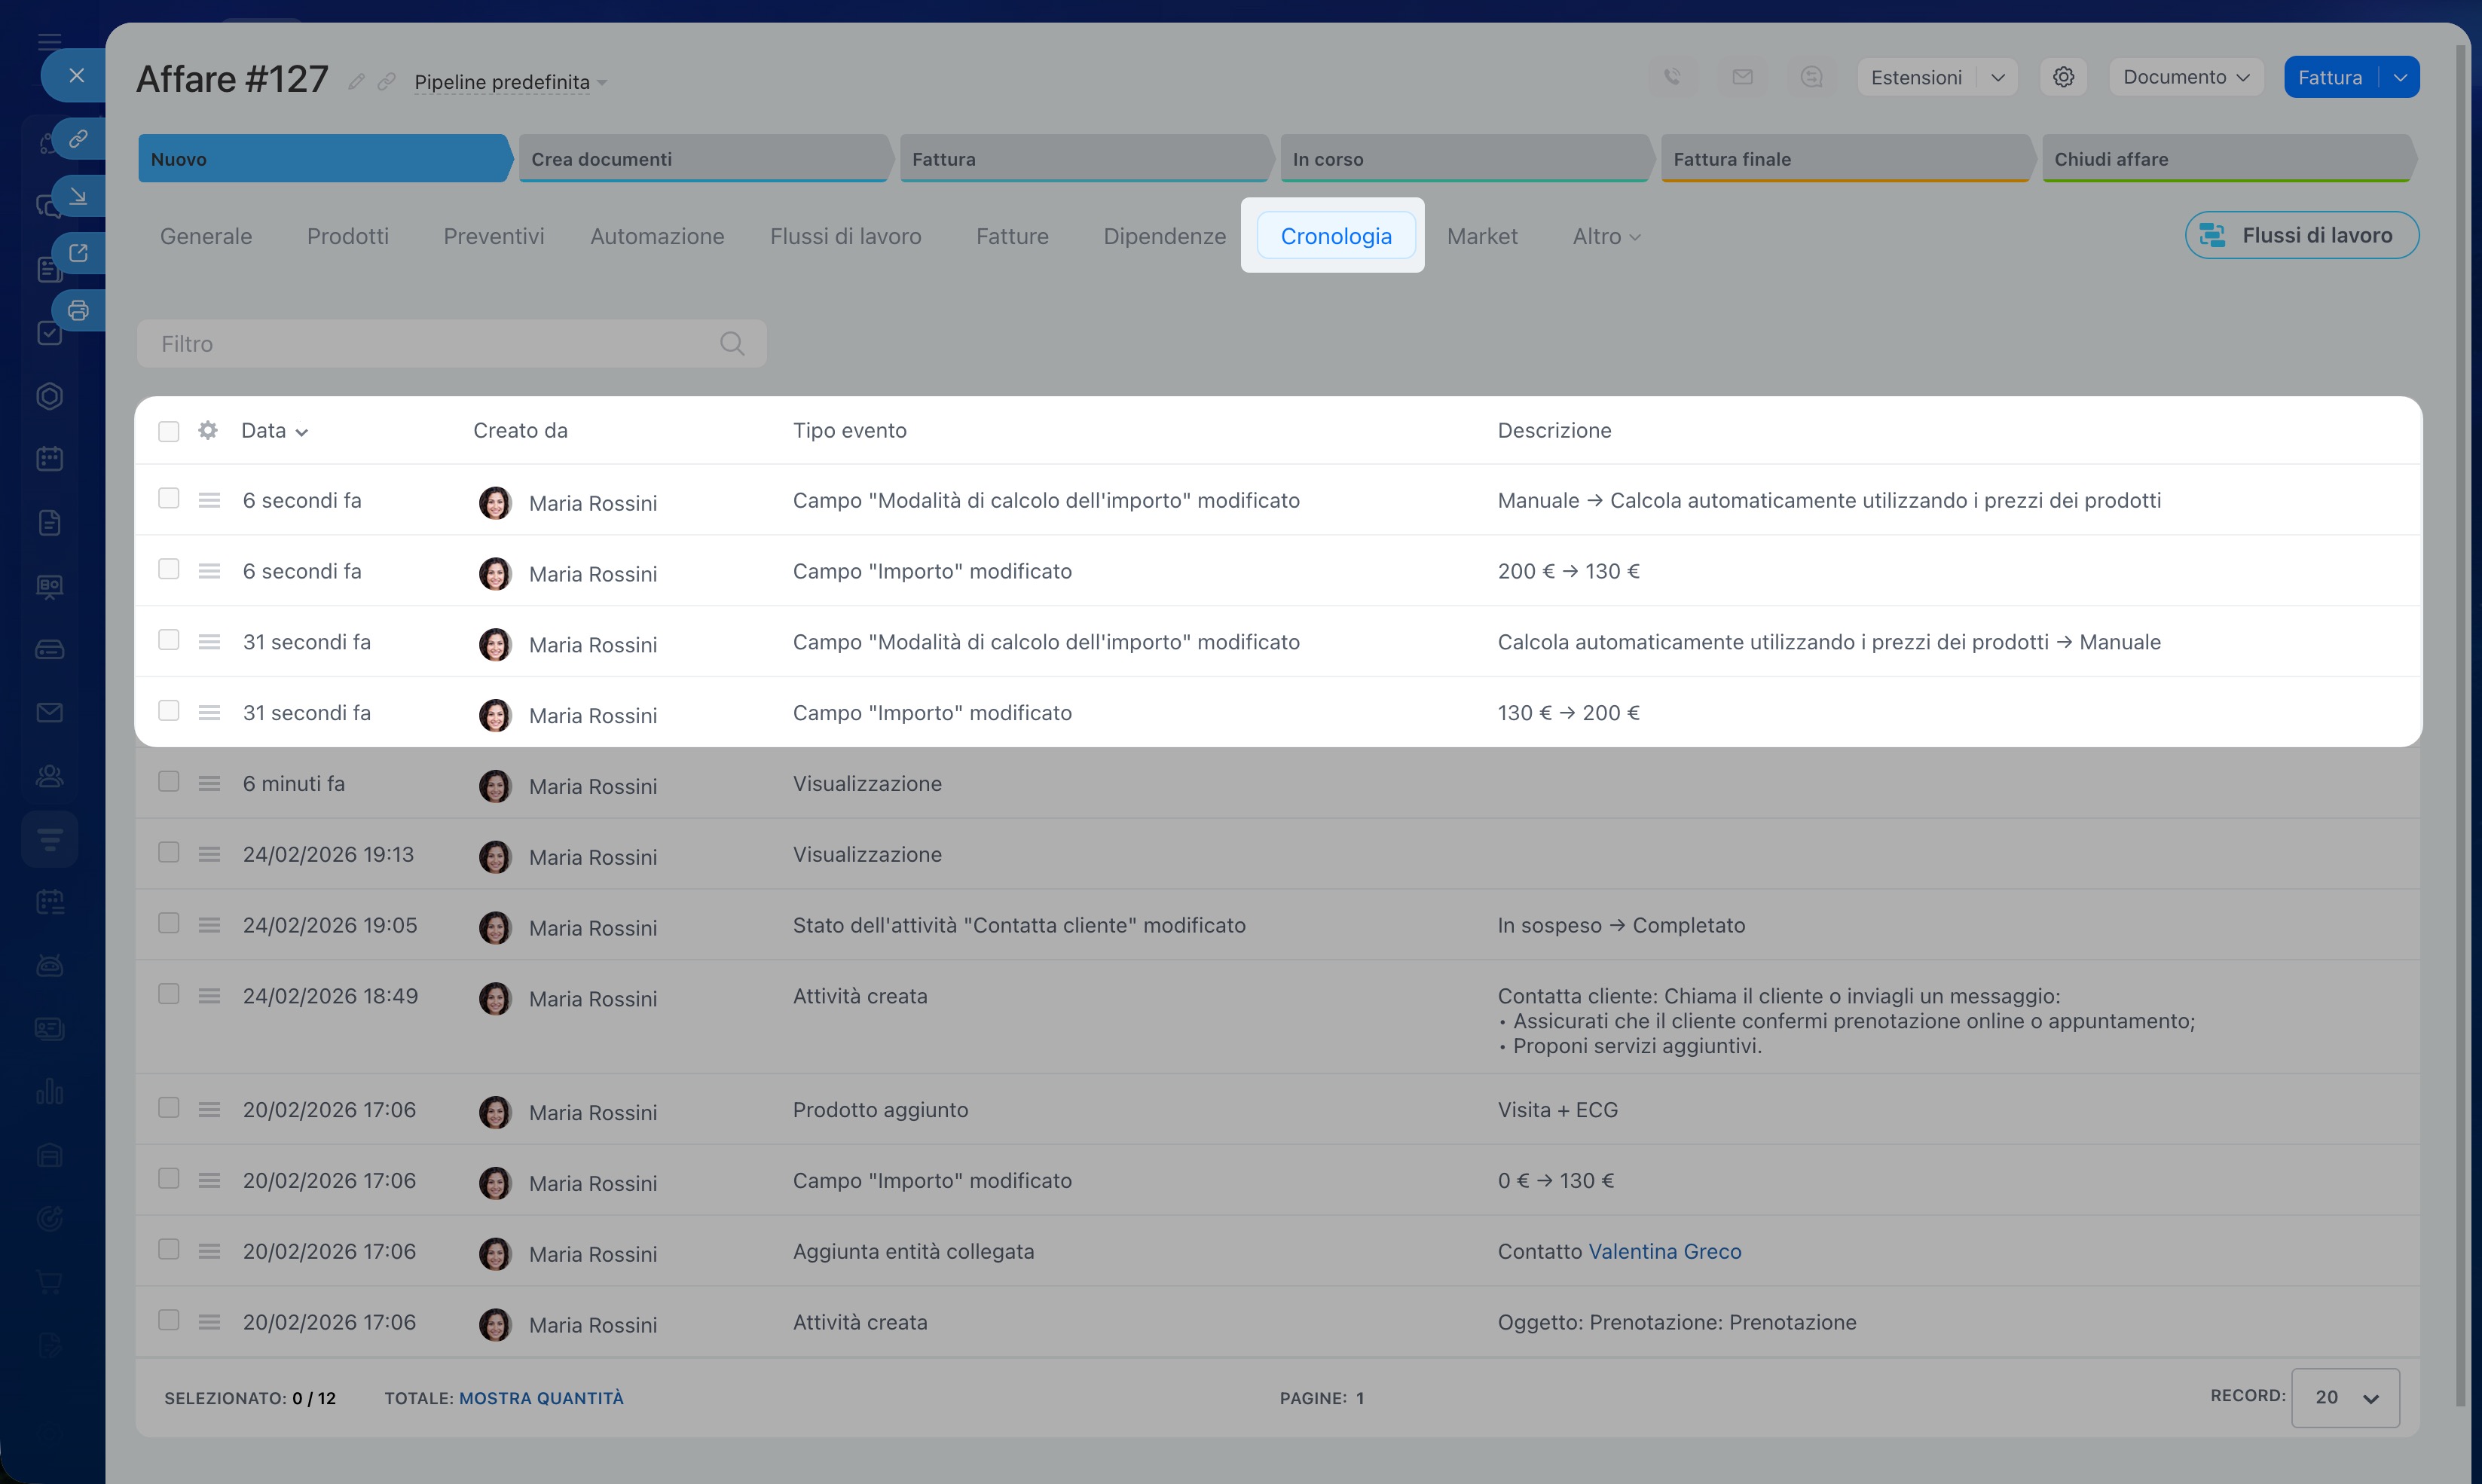Click the copy link icon beside Affare #127
Image resolution: width=2482 pixels, height=1484 pixels.
[x=386, y=82]
